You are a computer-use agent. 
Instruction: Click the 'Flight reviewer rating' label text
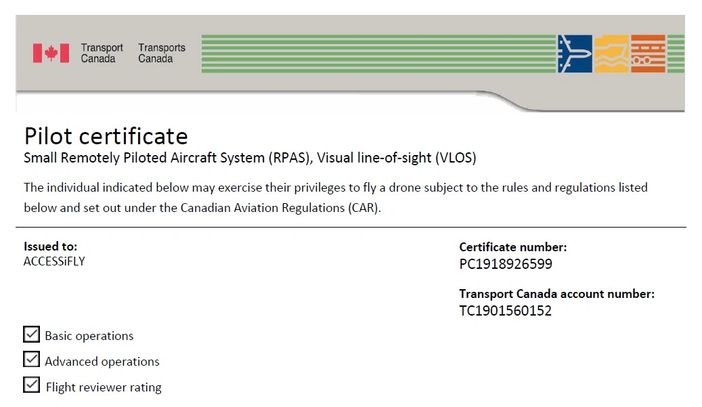click(103, 387)
